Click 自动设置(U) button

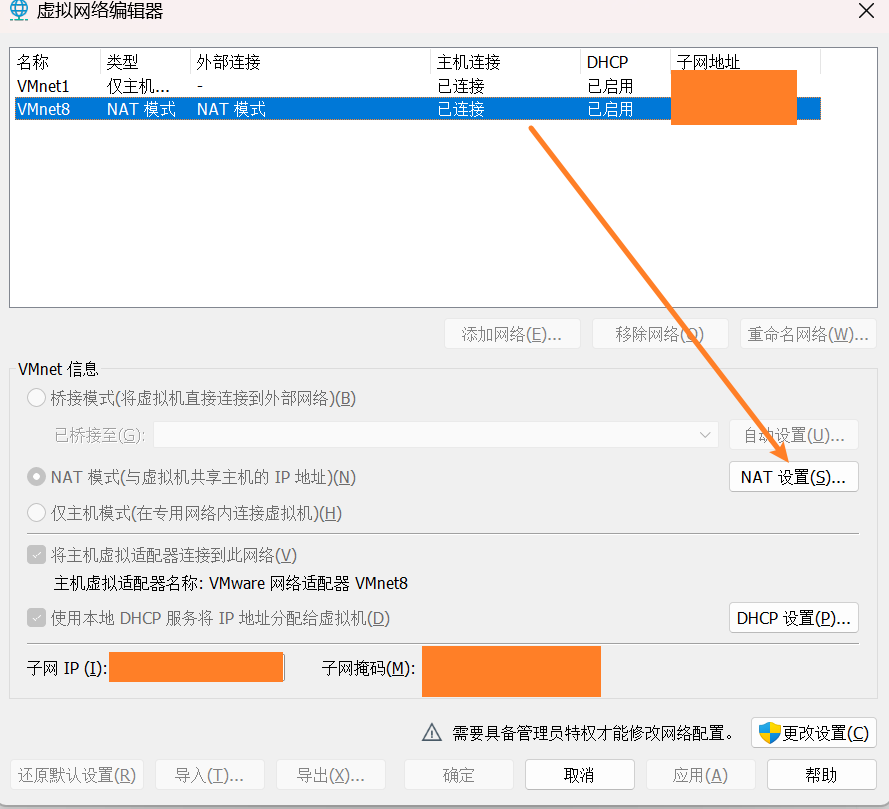(x=793, y=435)
